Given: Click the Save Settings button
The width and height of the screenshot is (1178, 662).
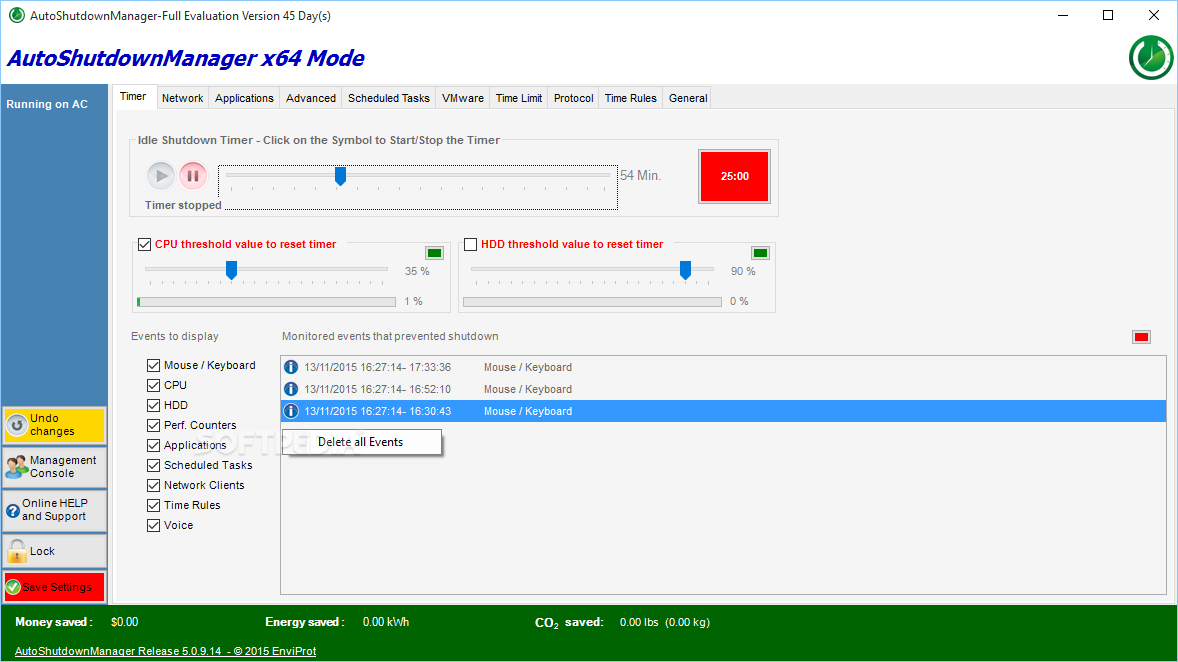Looking at the screenshot, I should pyautogui.click(x=55, y=587).
